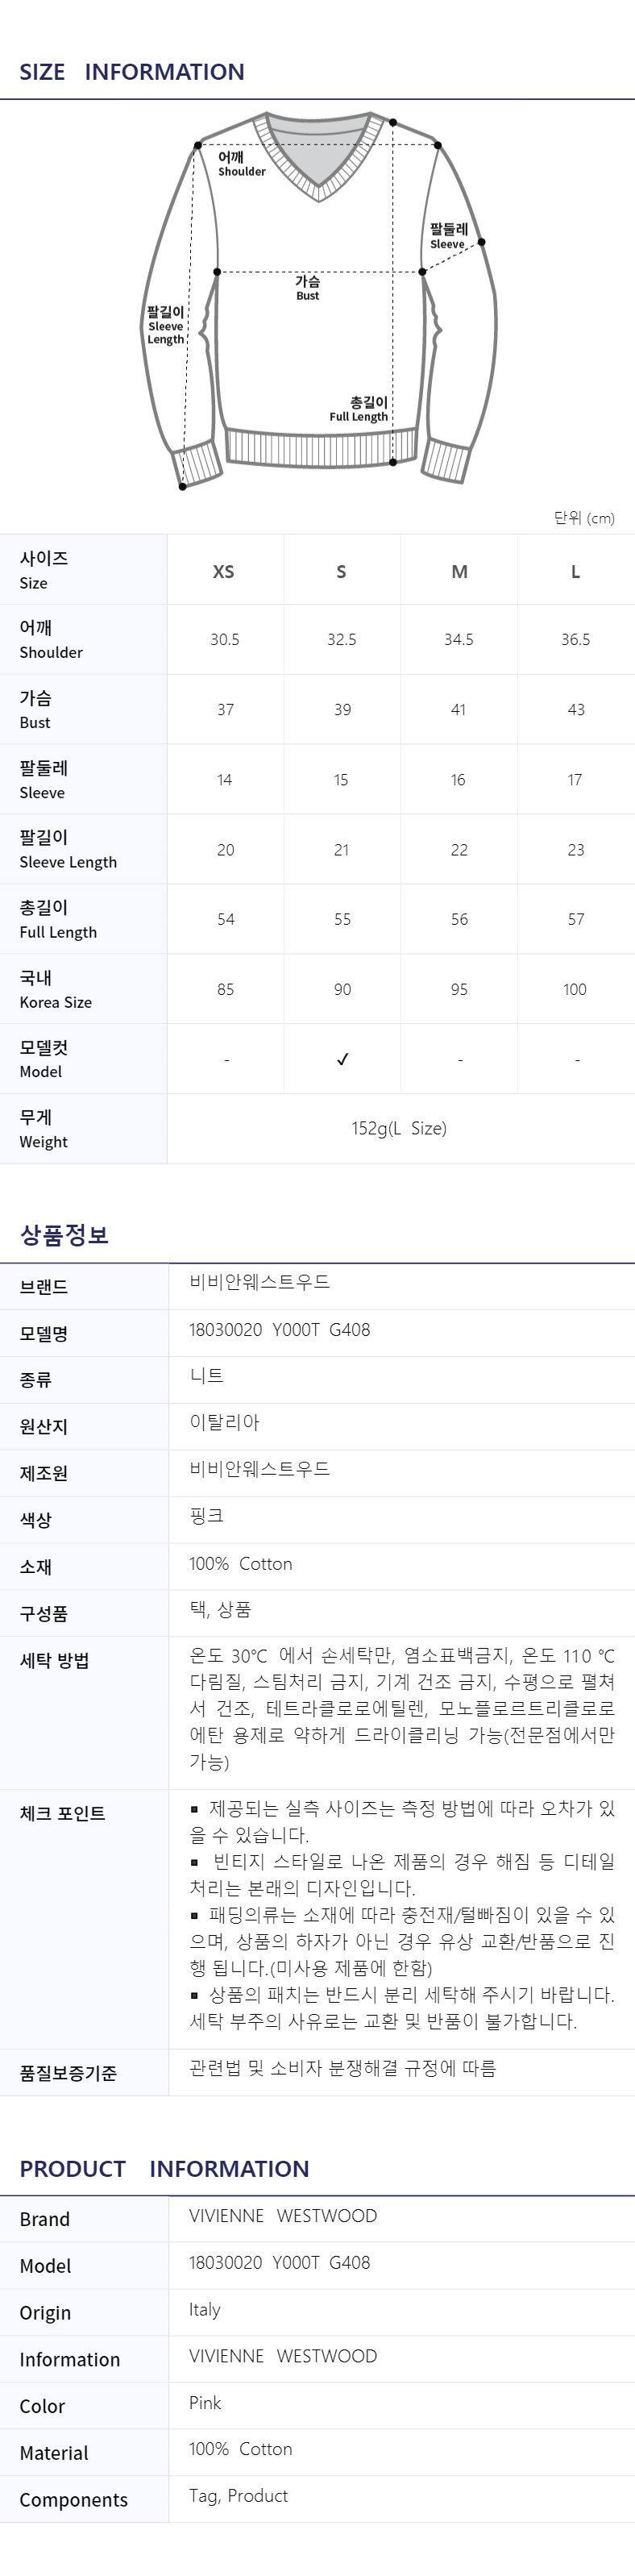Click the checkmark in the Model row
This screenshot has height=2576, width=635.
342,1059
